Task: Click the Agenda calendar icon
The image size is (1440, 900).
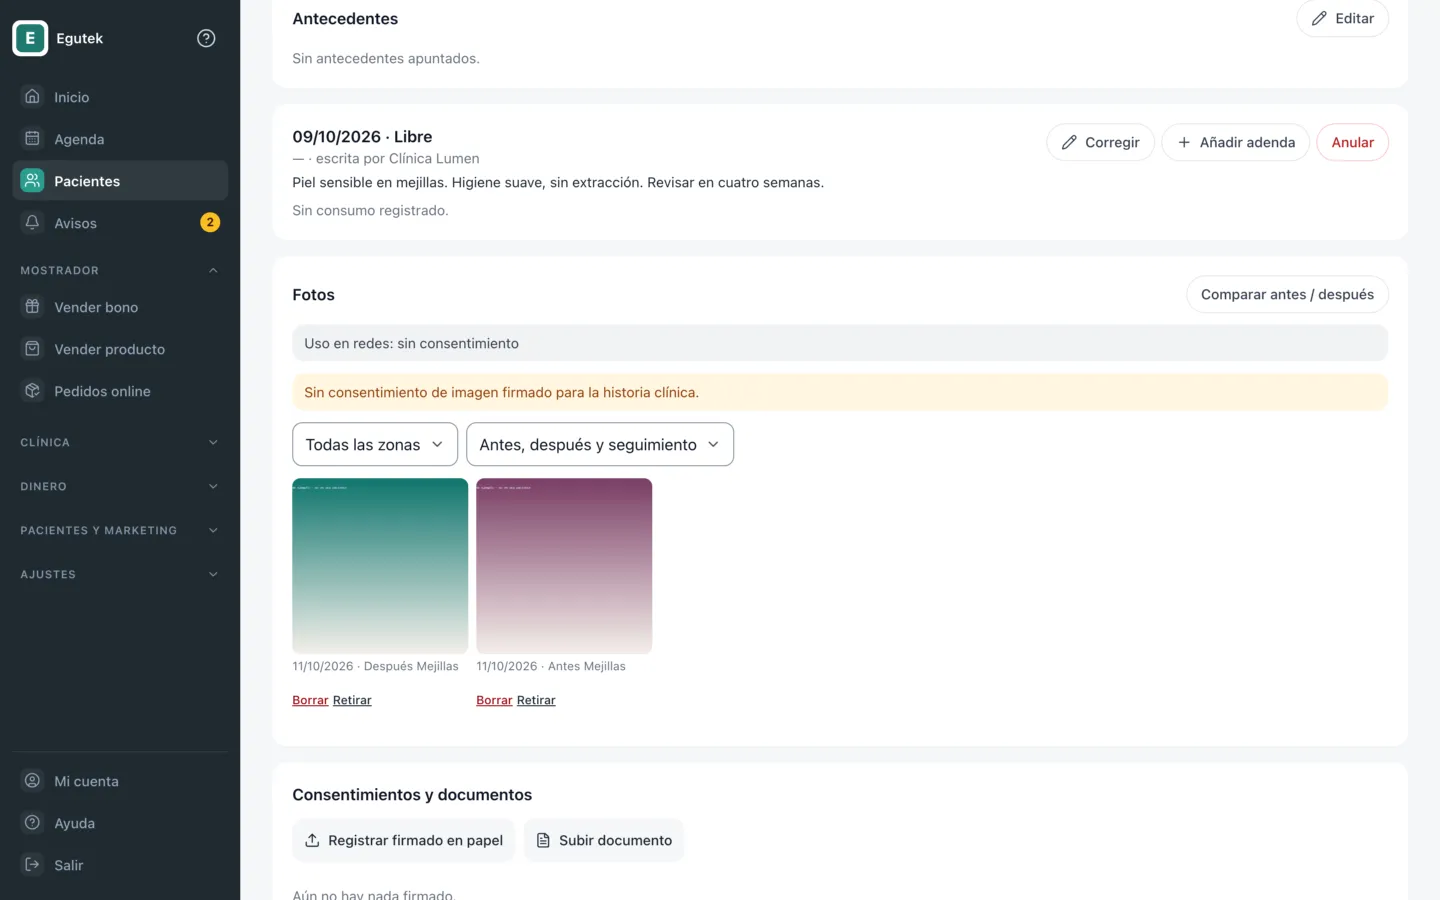Action: [x=32, y=138]
